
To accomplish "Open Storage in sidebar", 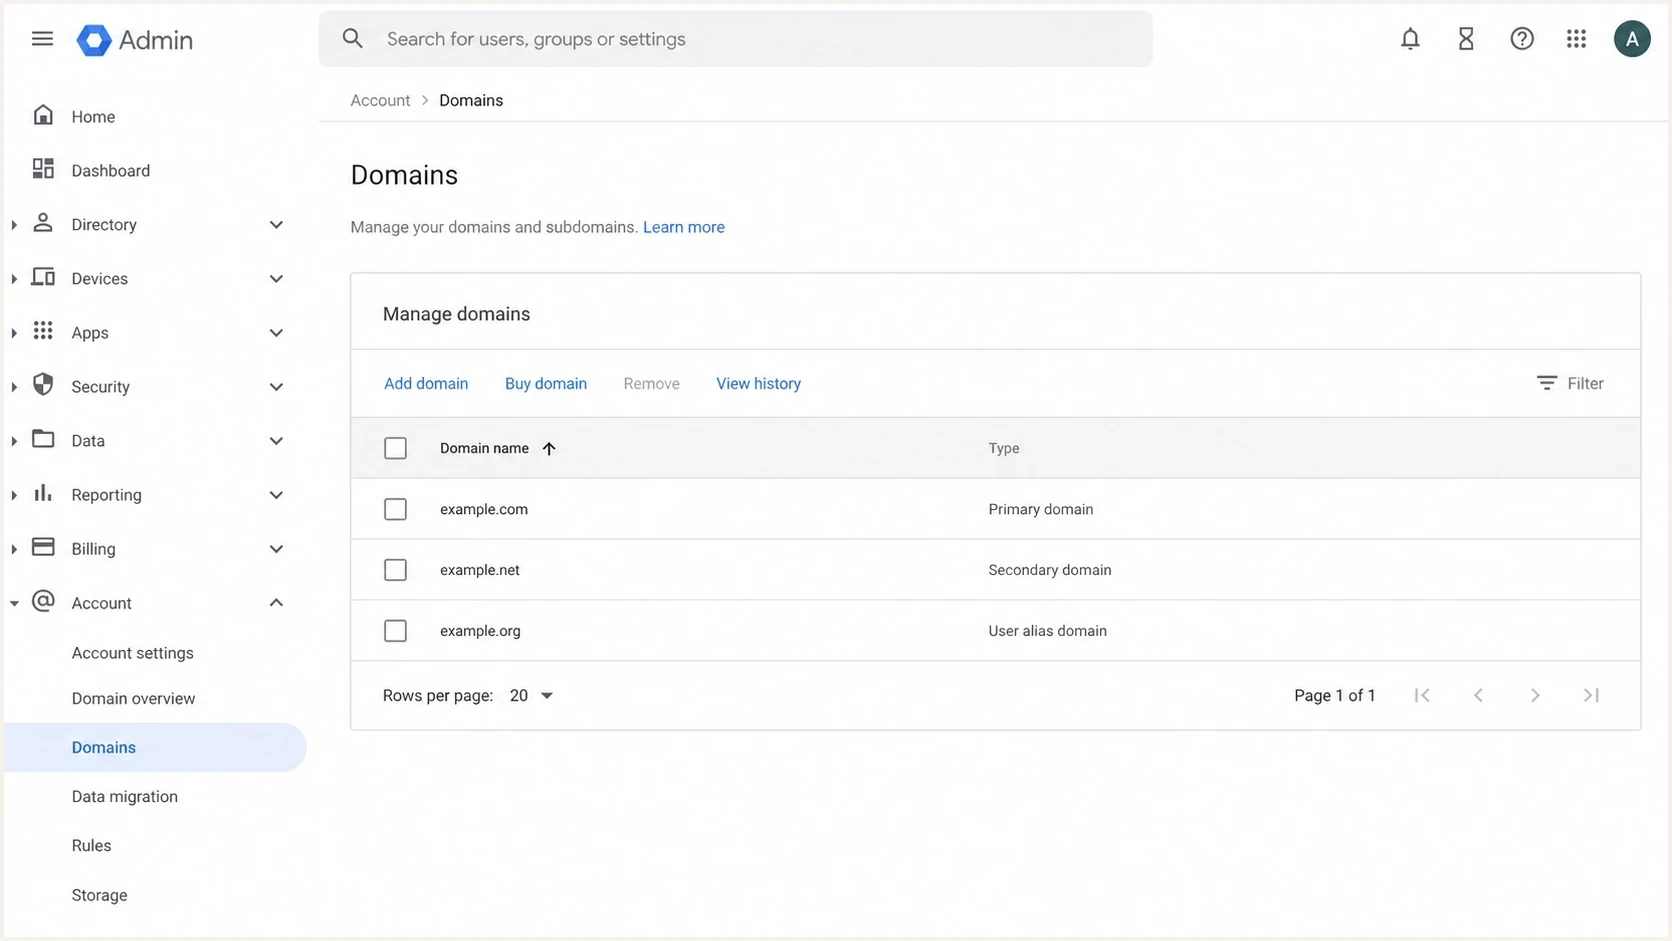I will [x=99, y=895].
